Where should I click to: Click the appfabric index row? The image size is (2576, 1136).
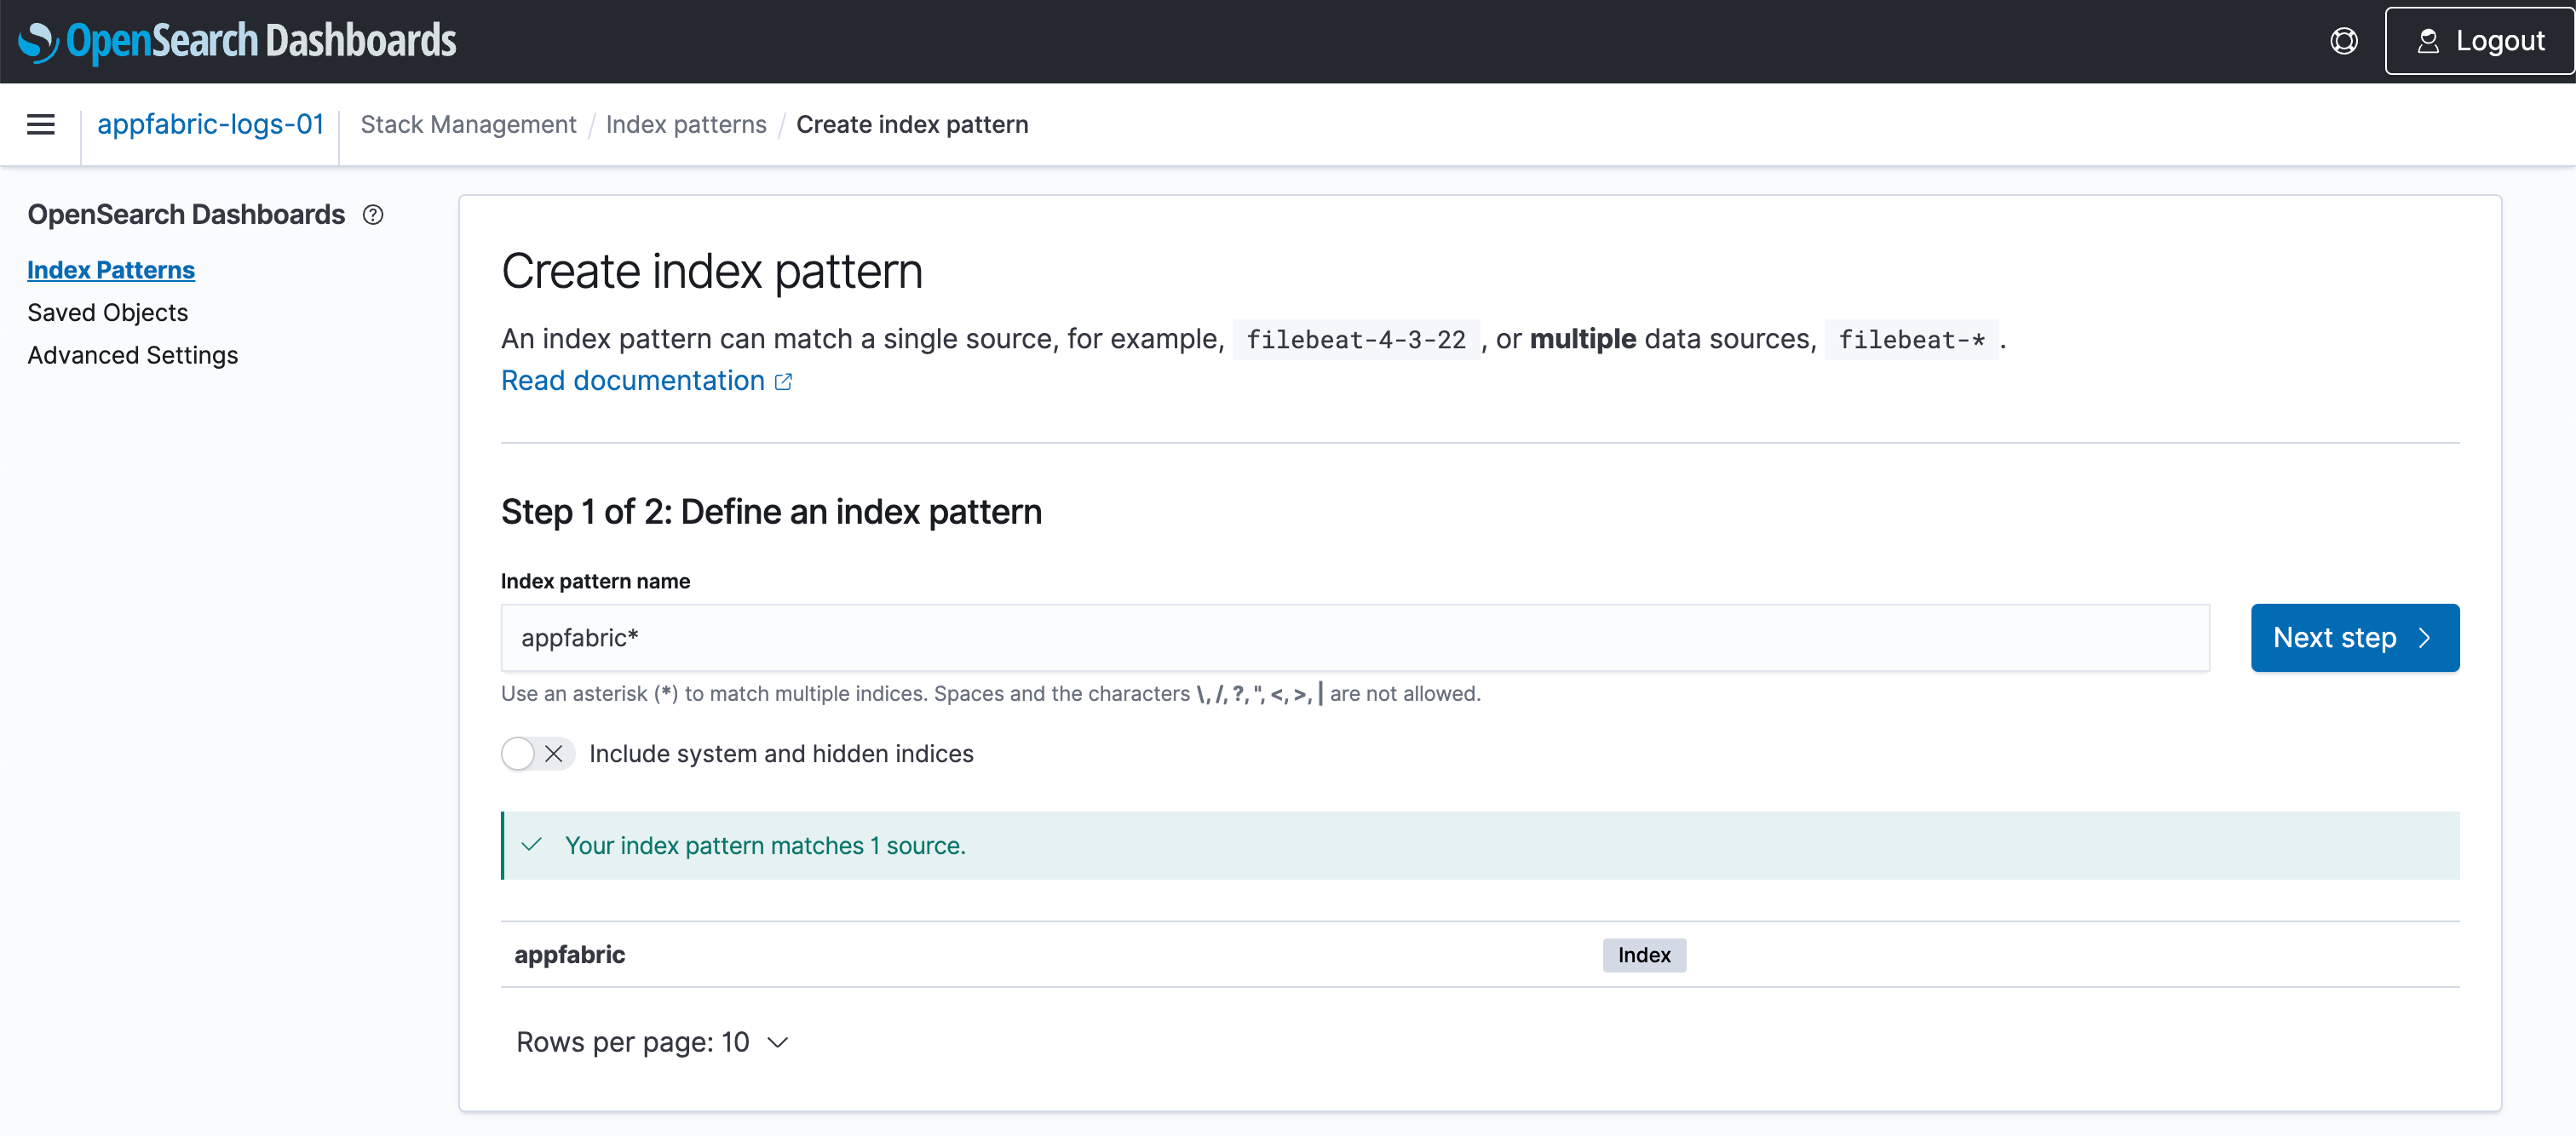tap(570, 955)
